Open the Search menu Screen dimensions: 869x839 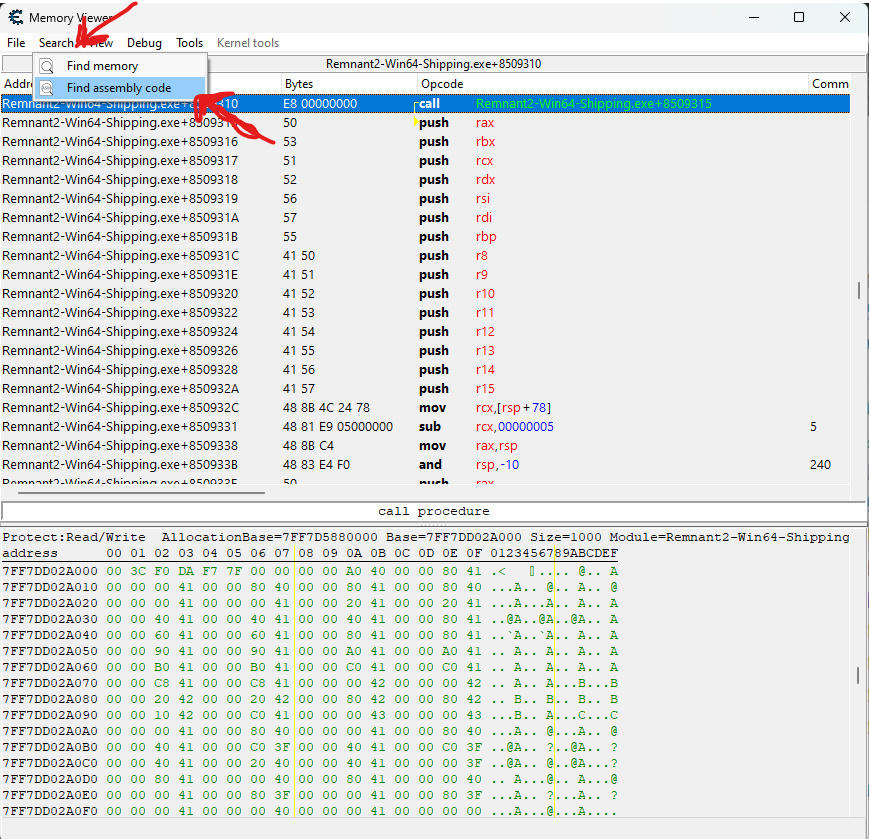pyautogui.click(x=56, y=43)
